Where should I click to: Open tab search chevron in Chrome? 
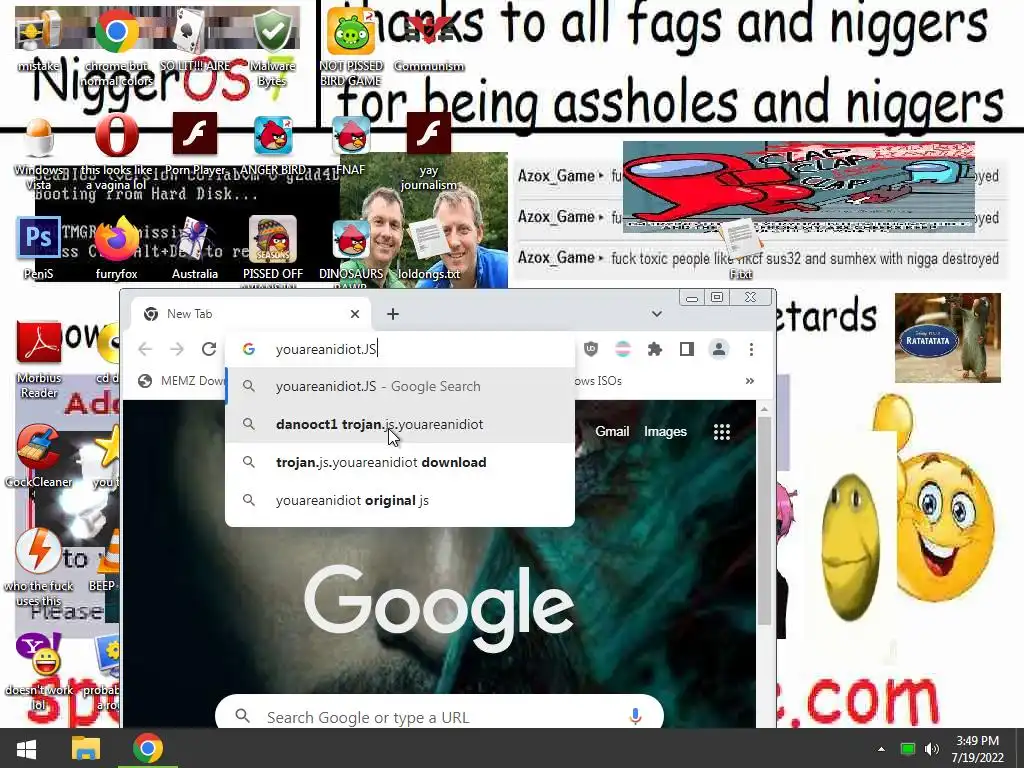pyautogui.click(x=656, y=314)
